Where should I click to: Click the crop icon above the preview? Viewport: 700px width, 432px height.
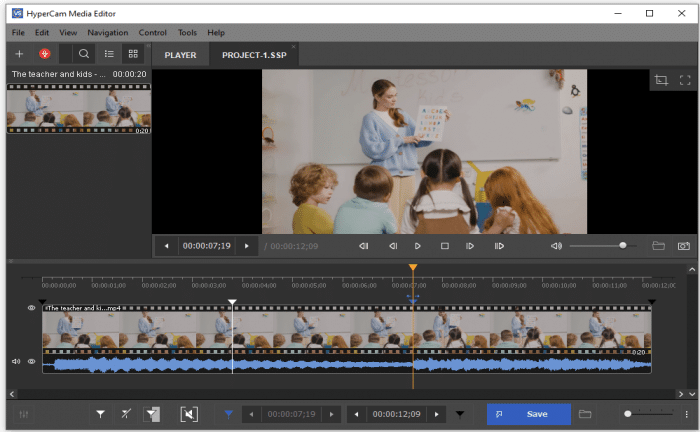coord(660,80)
